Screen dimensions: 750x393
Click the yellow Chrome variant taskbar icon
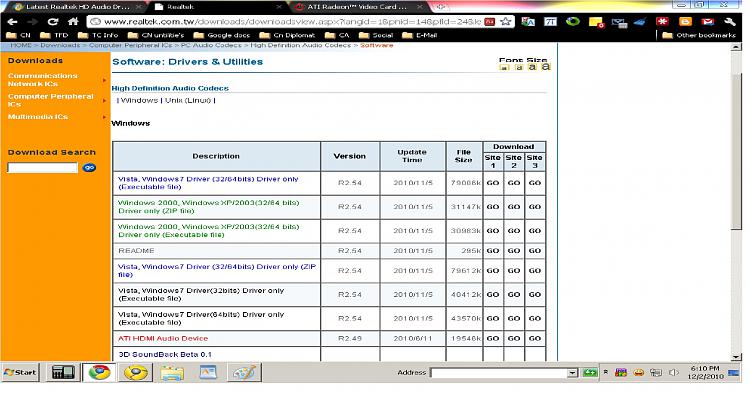[x=135, y=372]
